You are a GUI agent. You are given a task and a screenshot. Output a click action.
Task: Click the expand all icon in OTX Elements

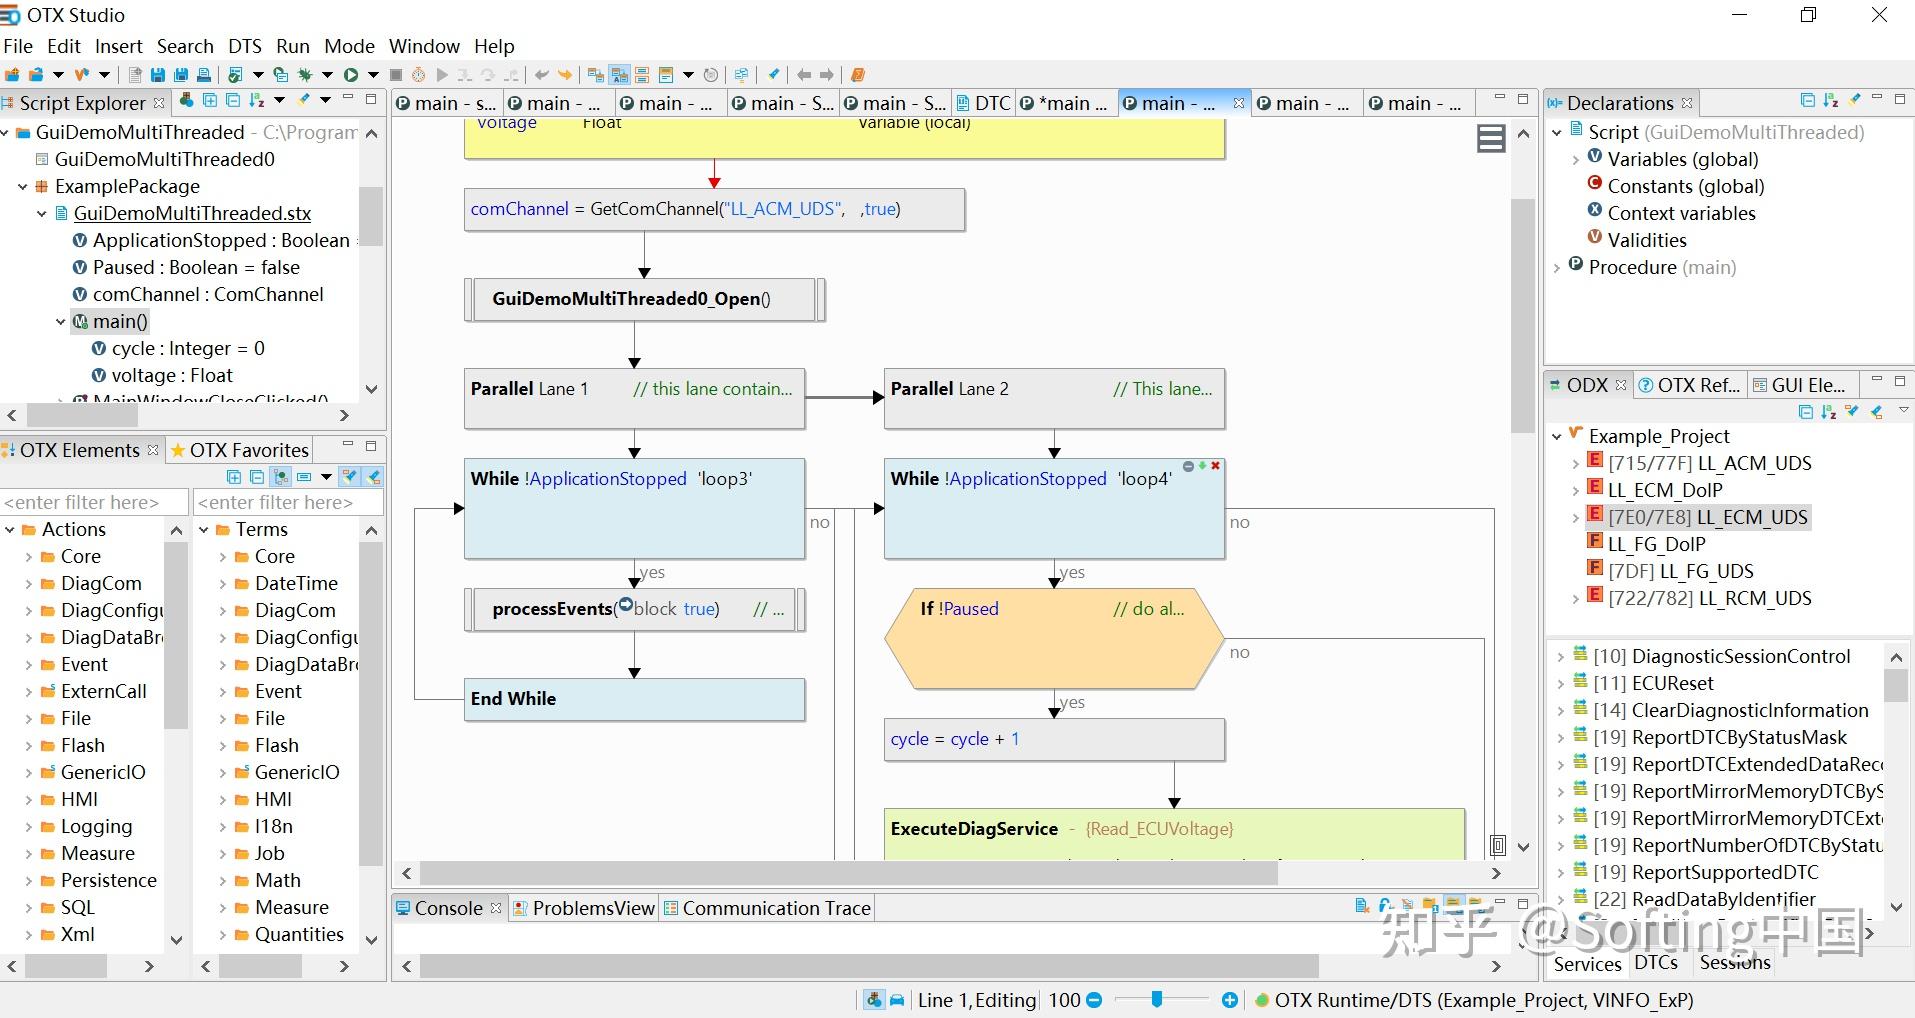click(x=234, y=477)
